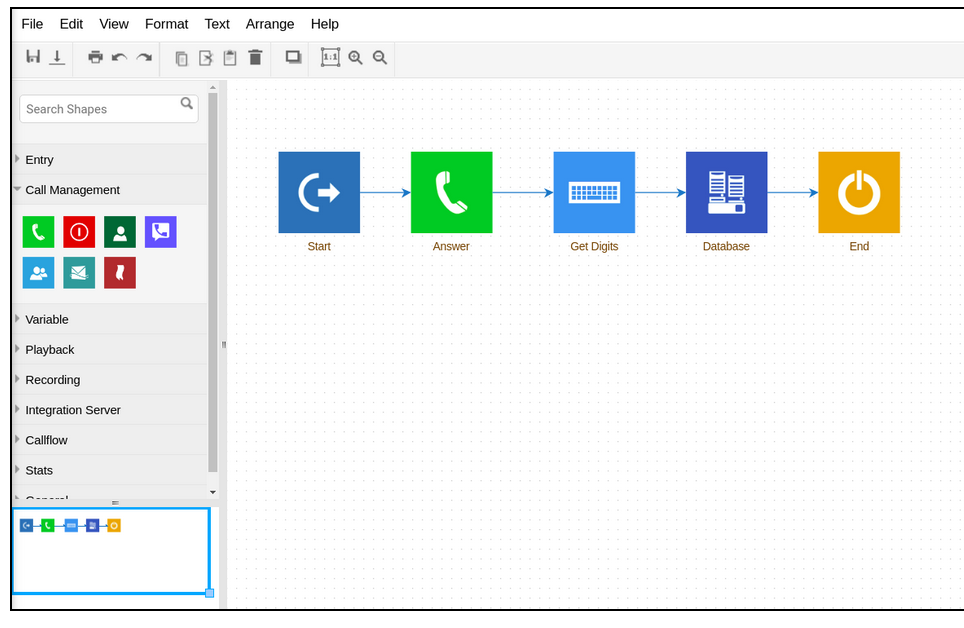Viewport: 964px width, 628px height.
Task: Select the dark green single user shape
Action: click(x=120, y=232)
